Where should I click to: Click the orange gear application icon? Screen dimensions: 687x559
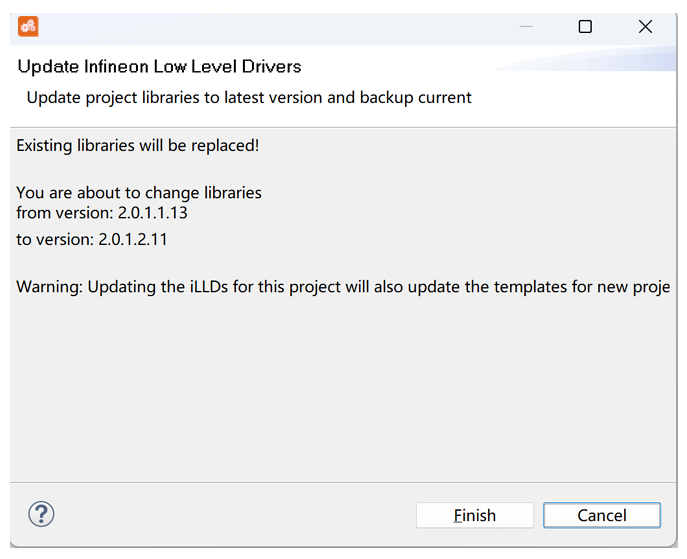point(28,27)
